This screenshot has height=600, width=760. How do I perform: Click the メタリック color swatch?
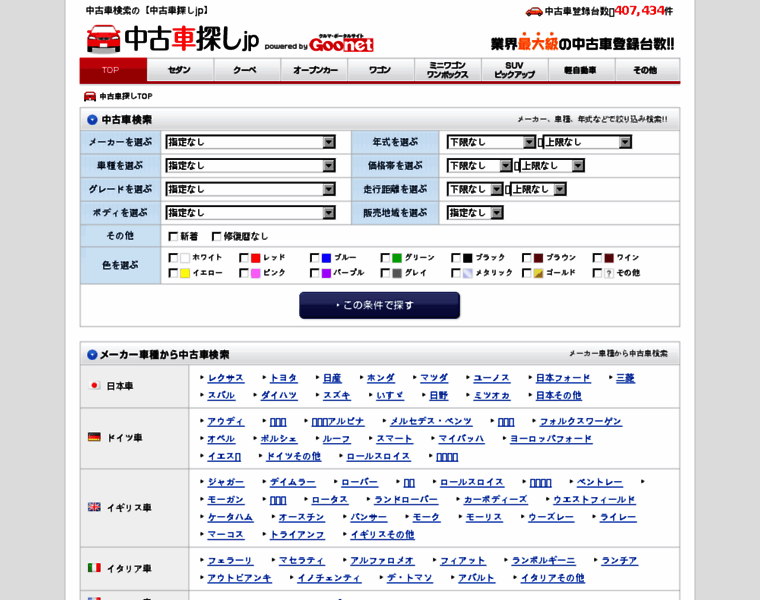(468, 273)
